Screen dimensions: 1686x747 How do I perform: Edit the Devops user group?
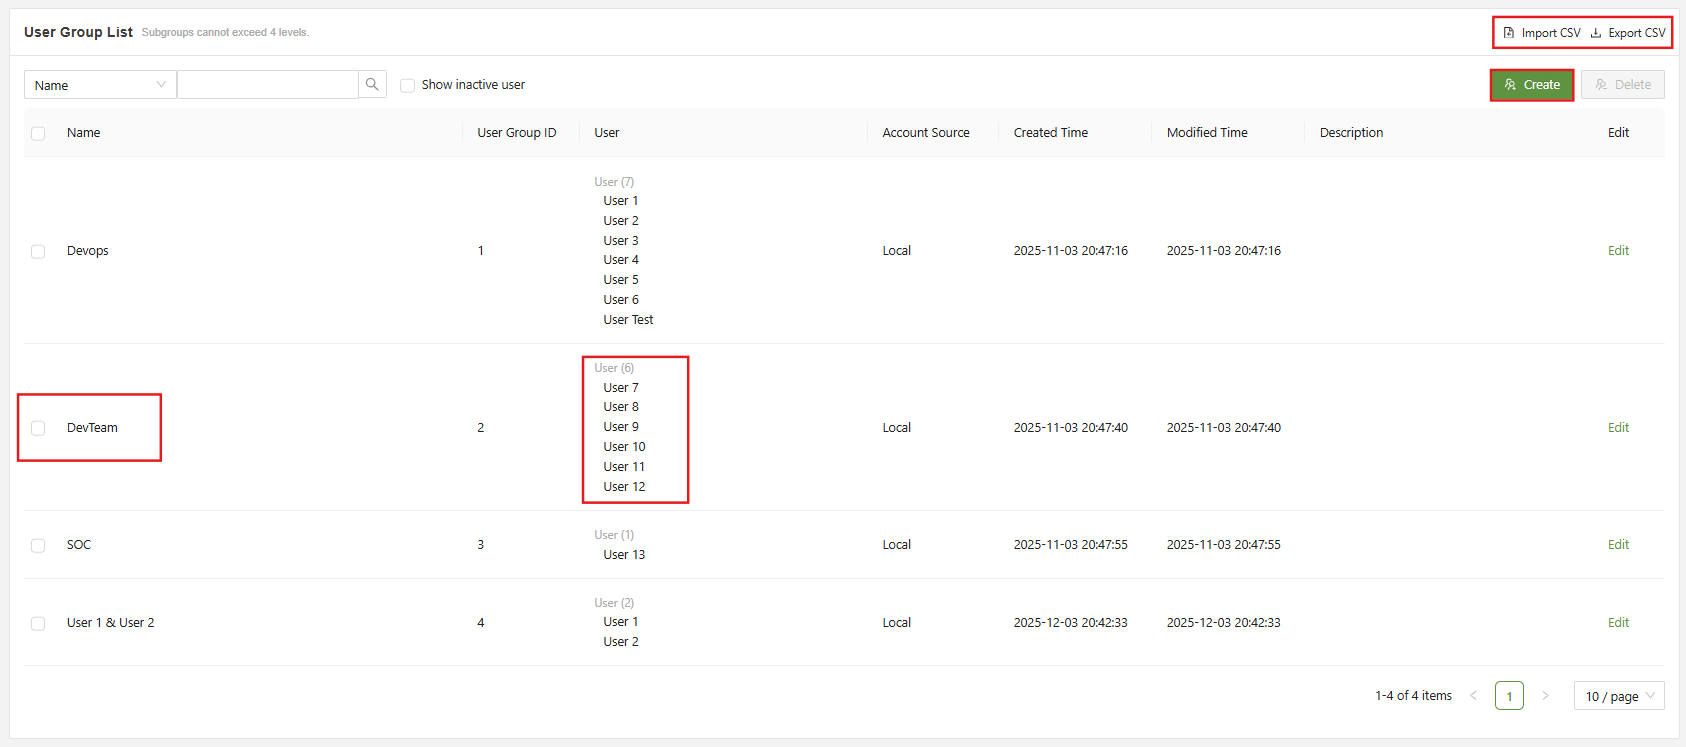click(1618, 251)
